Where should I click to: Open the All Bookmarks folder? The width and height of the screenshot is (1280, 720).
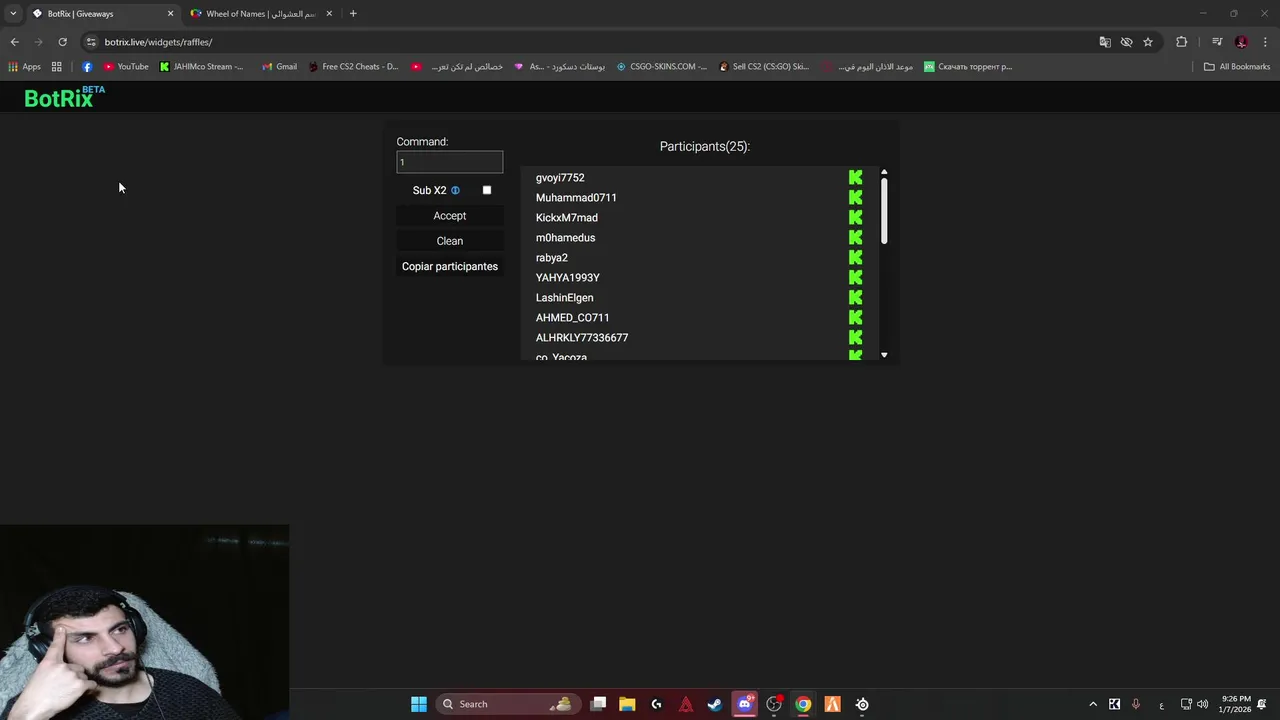tap(1237, 67)
